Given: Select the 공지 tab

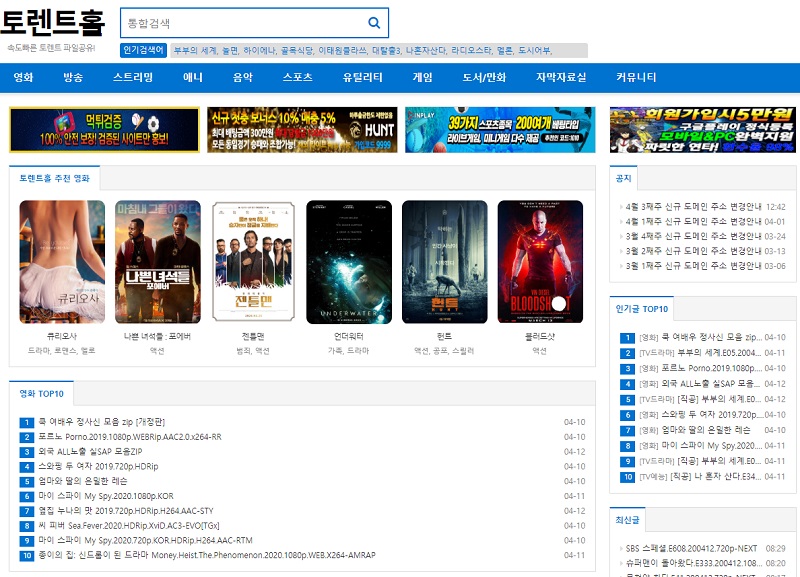Looking at the screenshot, I should tap(623, 178).
